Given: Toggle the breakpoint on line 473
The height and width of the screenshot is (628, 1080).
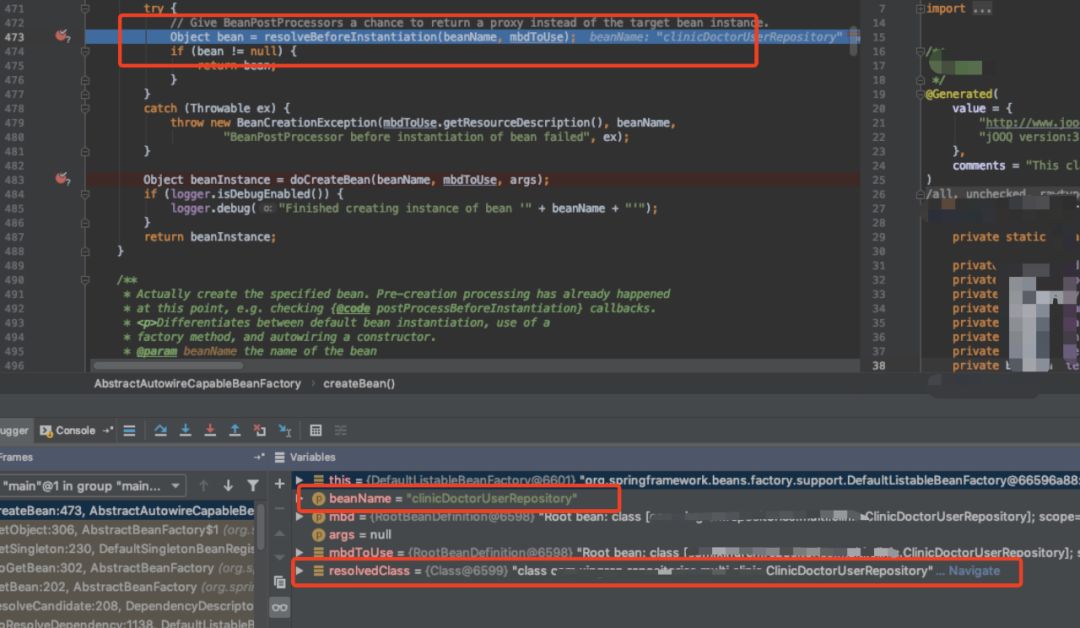Looking at the screenshot, I should click(61, 37).
